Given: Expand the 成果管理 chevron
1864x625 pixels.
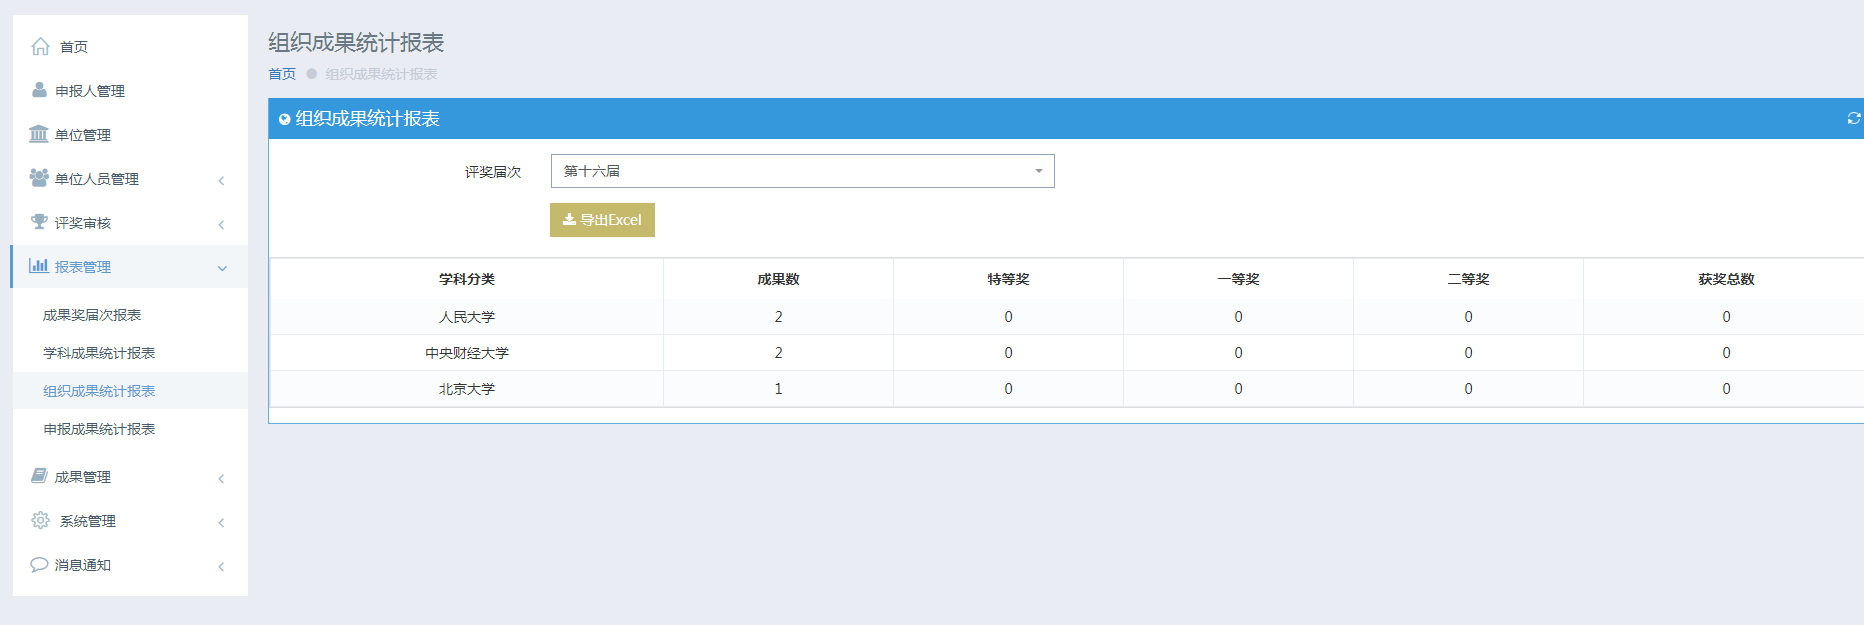Looking at the screenshot, I should (x=221, y=478).
